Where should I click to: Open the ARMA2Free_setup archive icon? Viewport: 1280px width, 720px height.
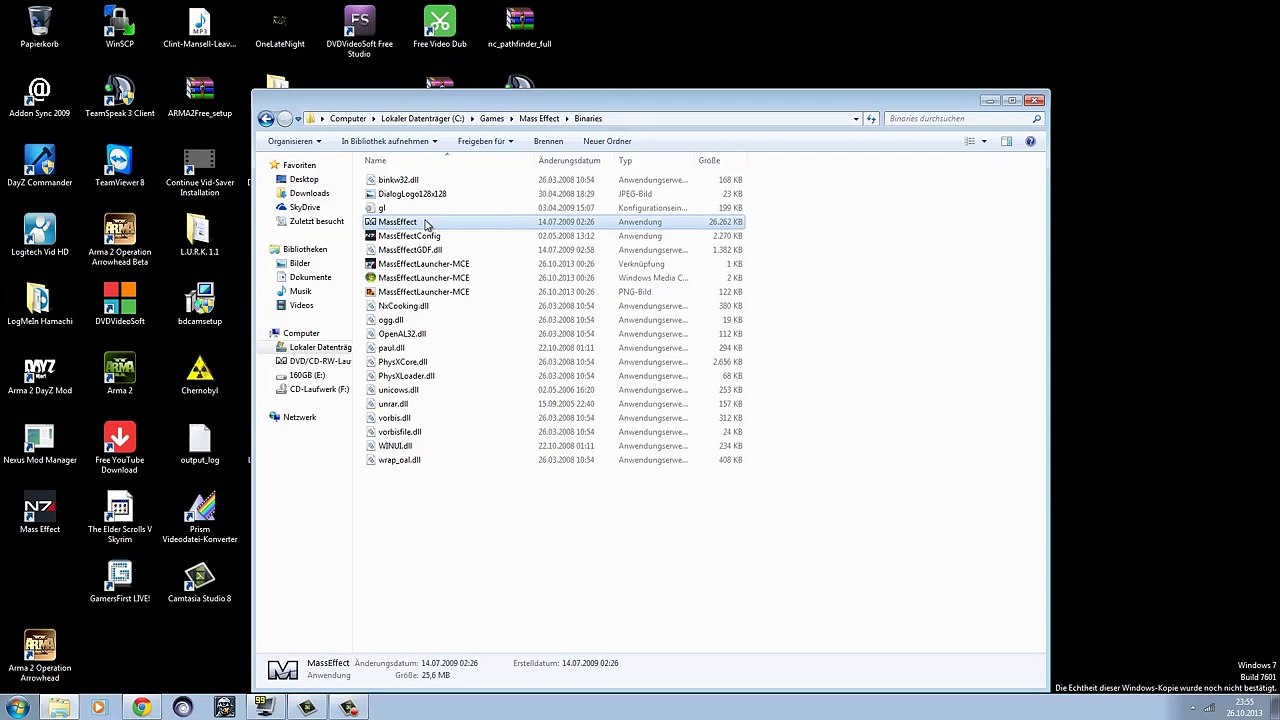coord(199,96)
